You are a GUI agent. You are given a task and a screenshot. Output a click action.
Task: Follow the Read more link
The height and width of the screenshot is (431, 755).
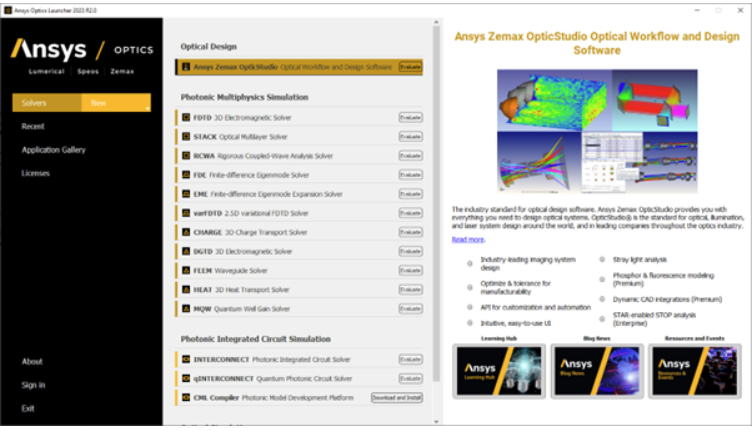(x=468, y=239)
